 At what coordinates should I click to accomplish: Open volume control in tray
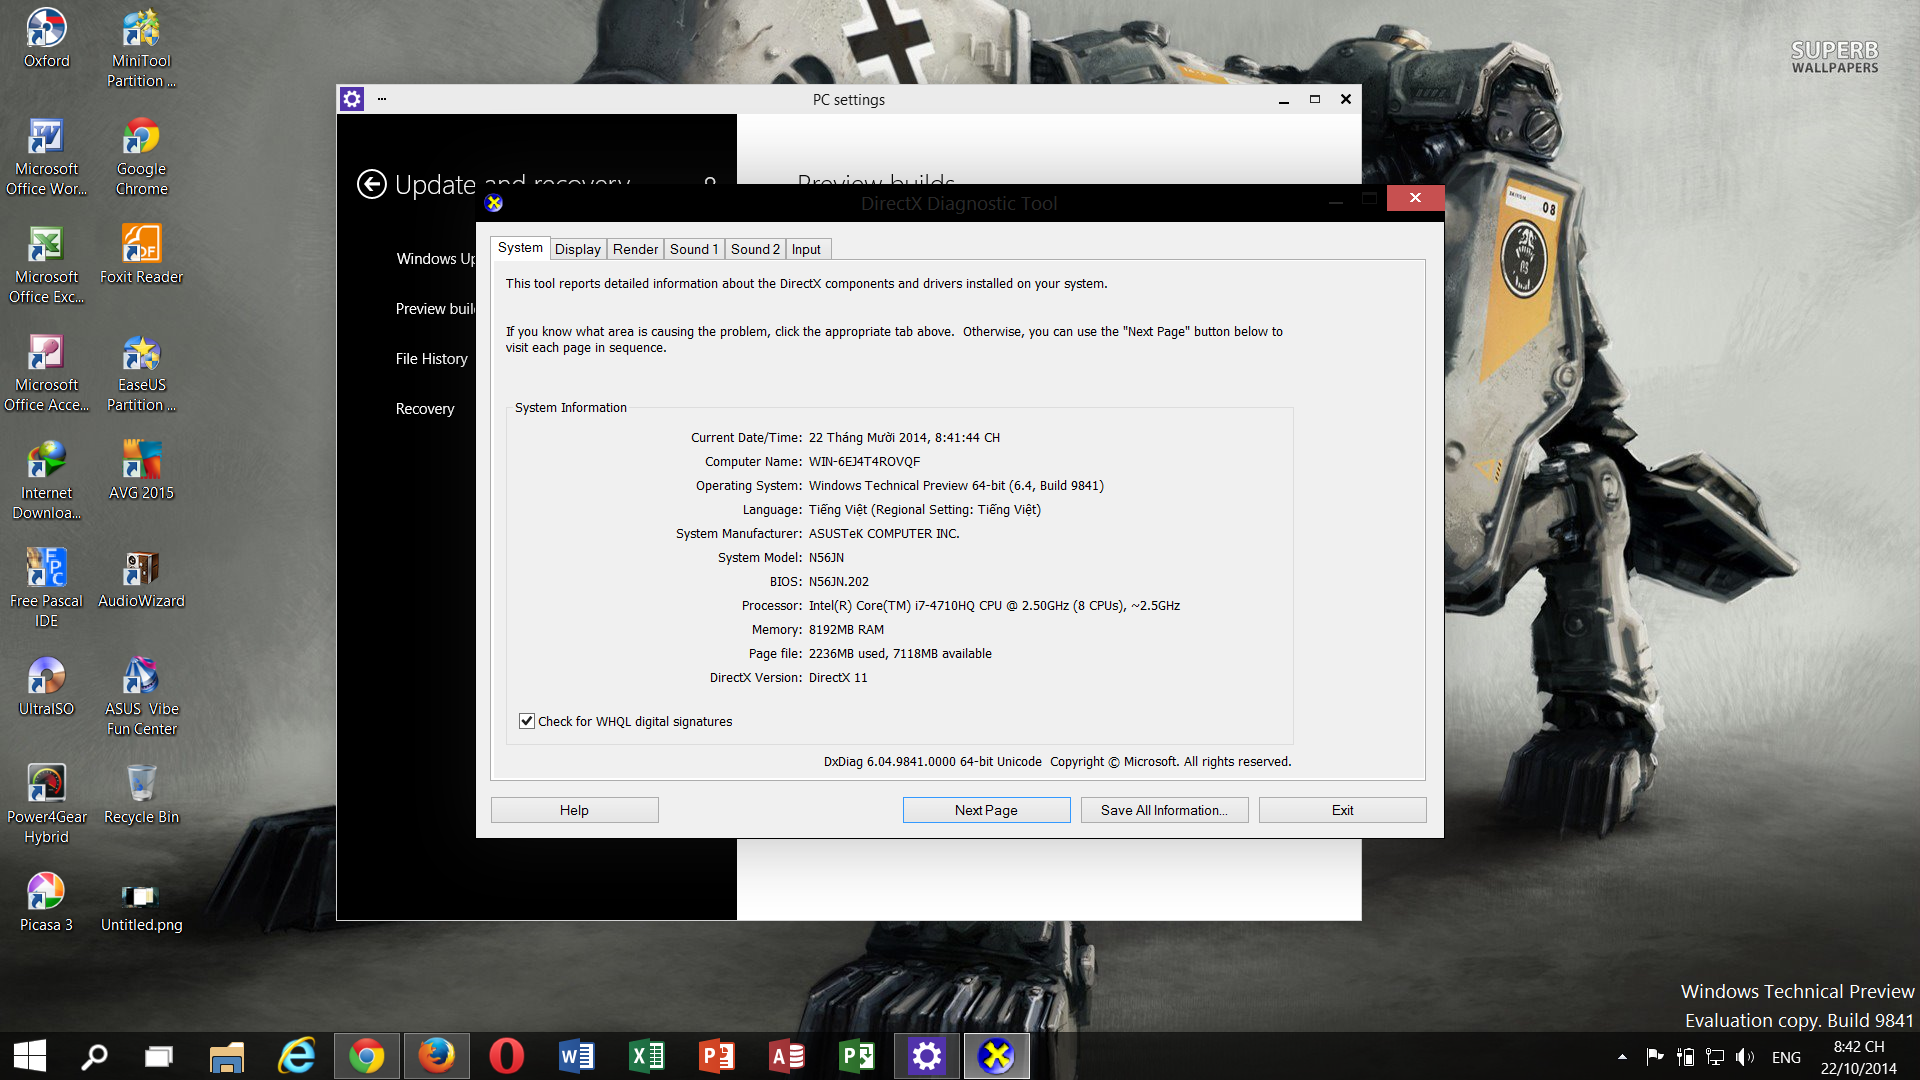[1745, 1057]
